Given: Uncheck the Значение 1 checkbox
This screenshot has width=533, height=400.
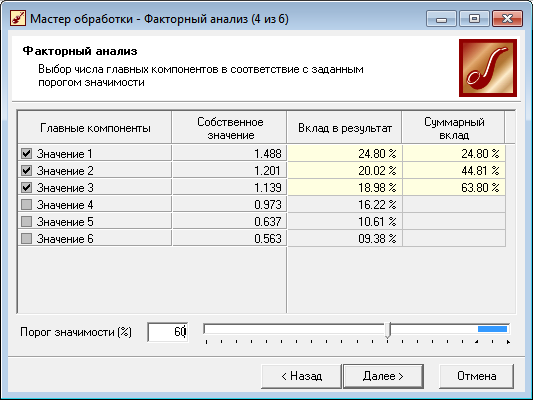Looking at the screenshot, I should pos(27,153).
